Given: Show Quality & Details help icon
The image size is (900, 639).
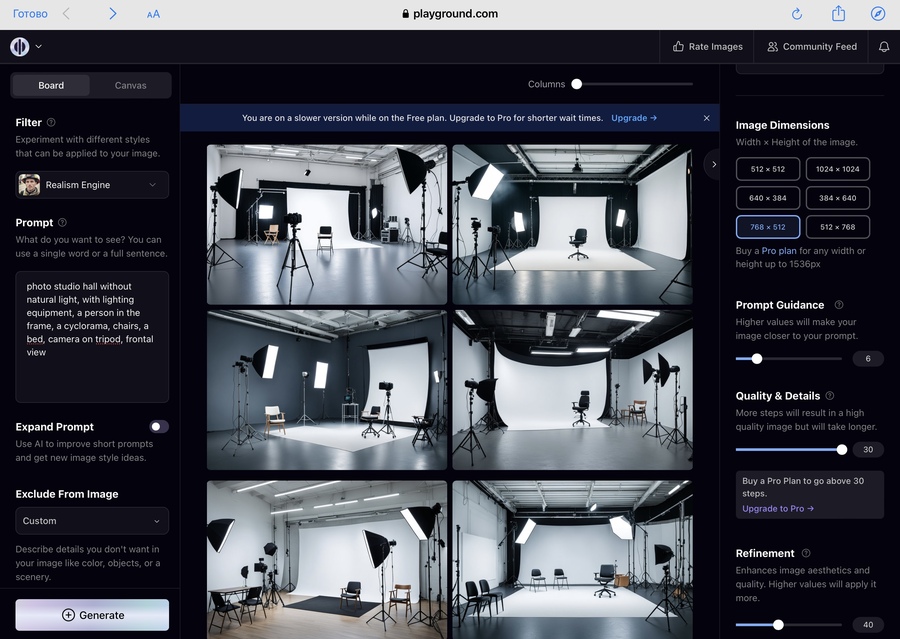Looking at the screenshot, I should click(829, 396).
